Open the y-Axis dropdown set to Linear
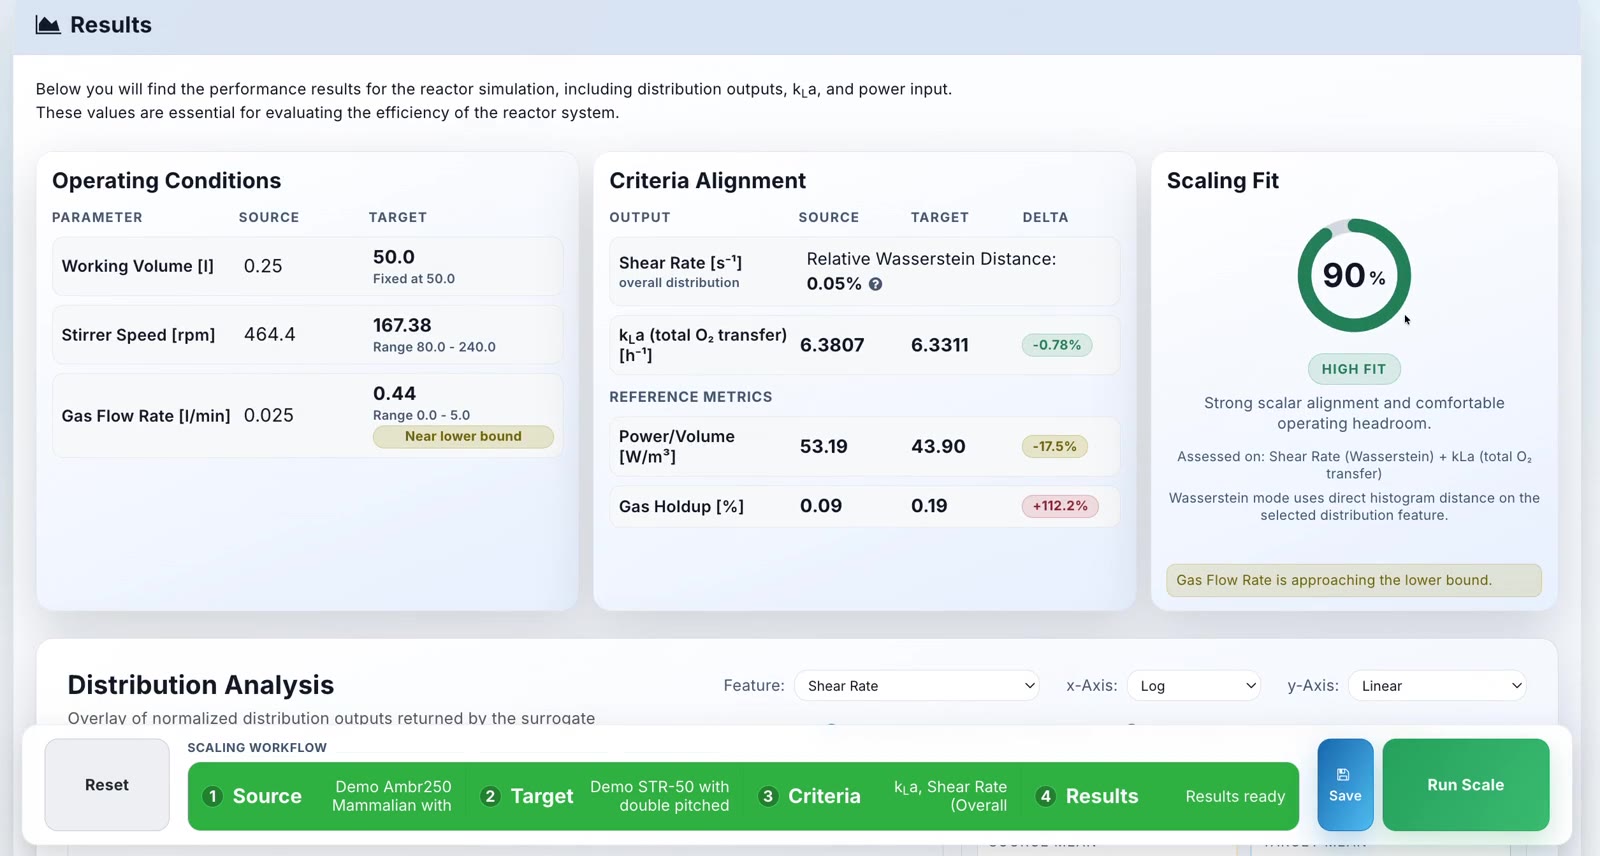Screen dimensions: 1600x856 coord(1437,686)
